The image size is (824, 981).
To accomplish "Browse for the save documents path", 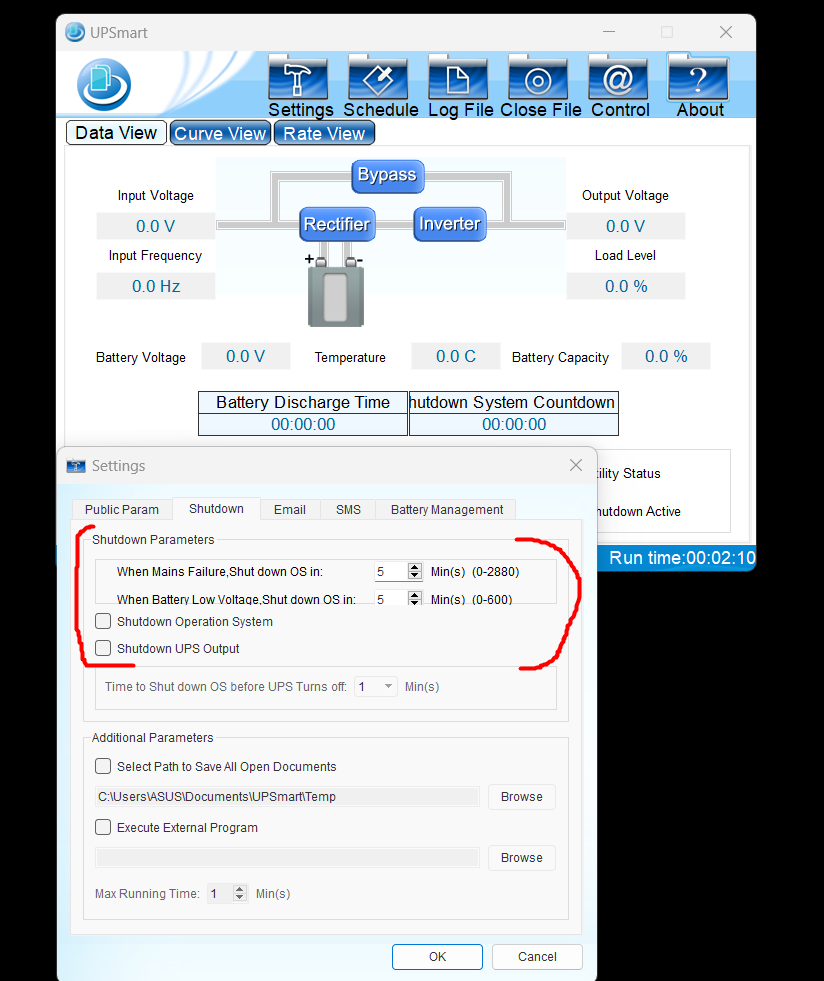I will coord(521,797).
